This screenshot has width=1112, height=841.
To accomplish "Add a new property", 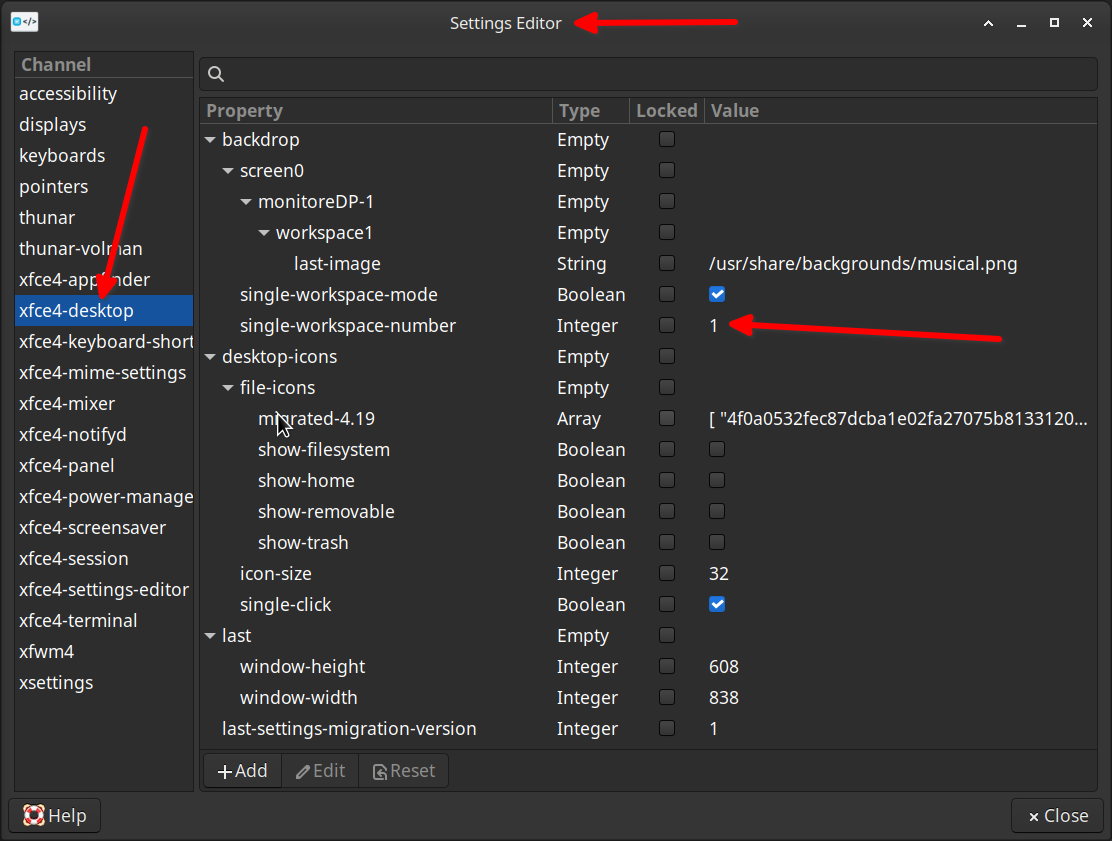I will click(x=243, y=771).
